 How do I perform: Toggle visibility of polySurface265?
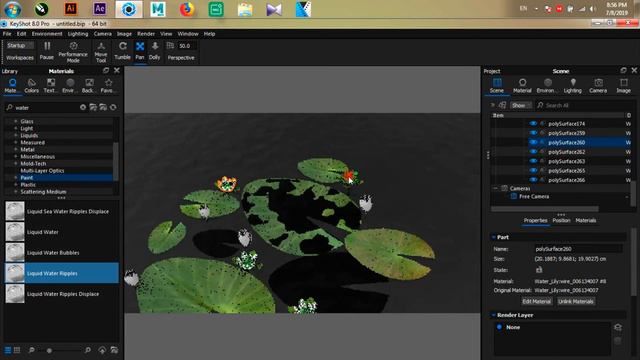[533, 170]
